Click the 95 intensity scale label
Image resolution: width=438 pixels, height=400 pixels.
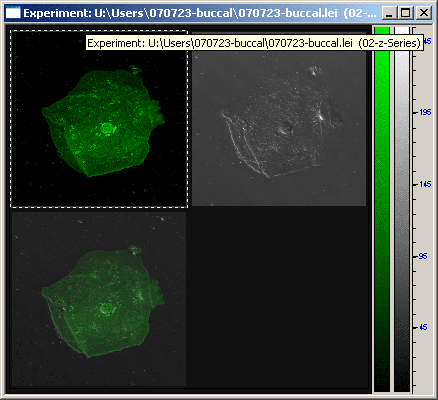coord(423,256)
